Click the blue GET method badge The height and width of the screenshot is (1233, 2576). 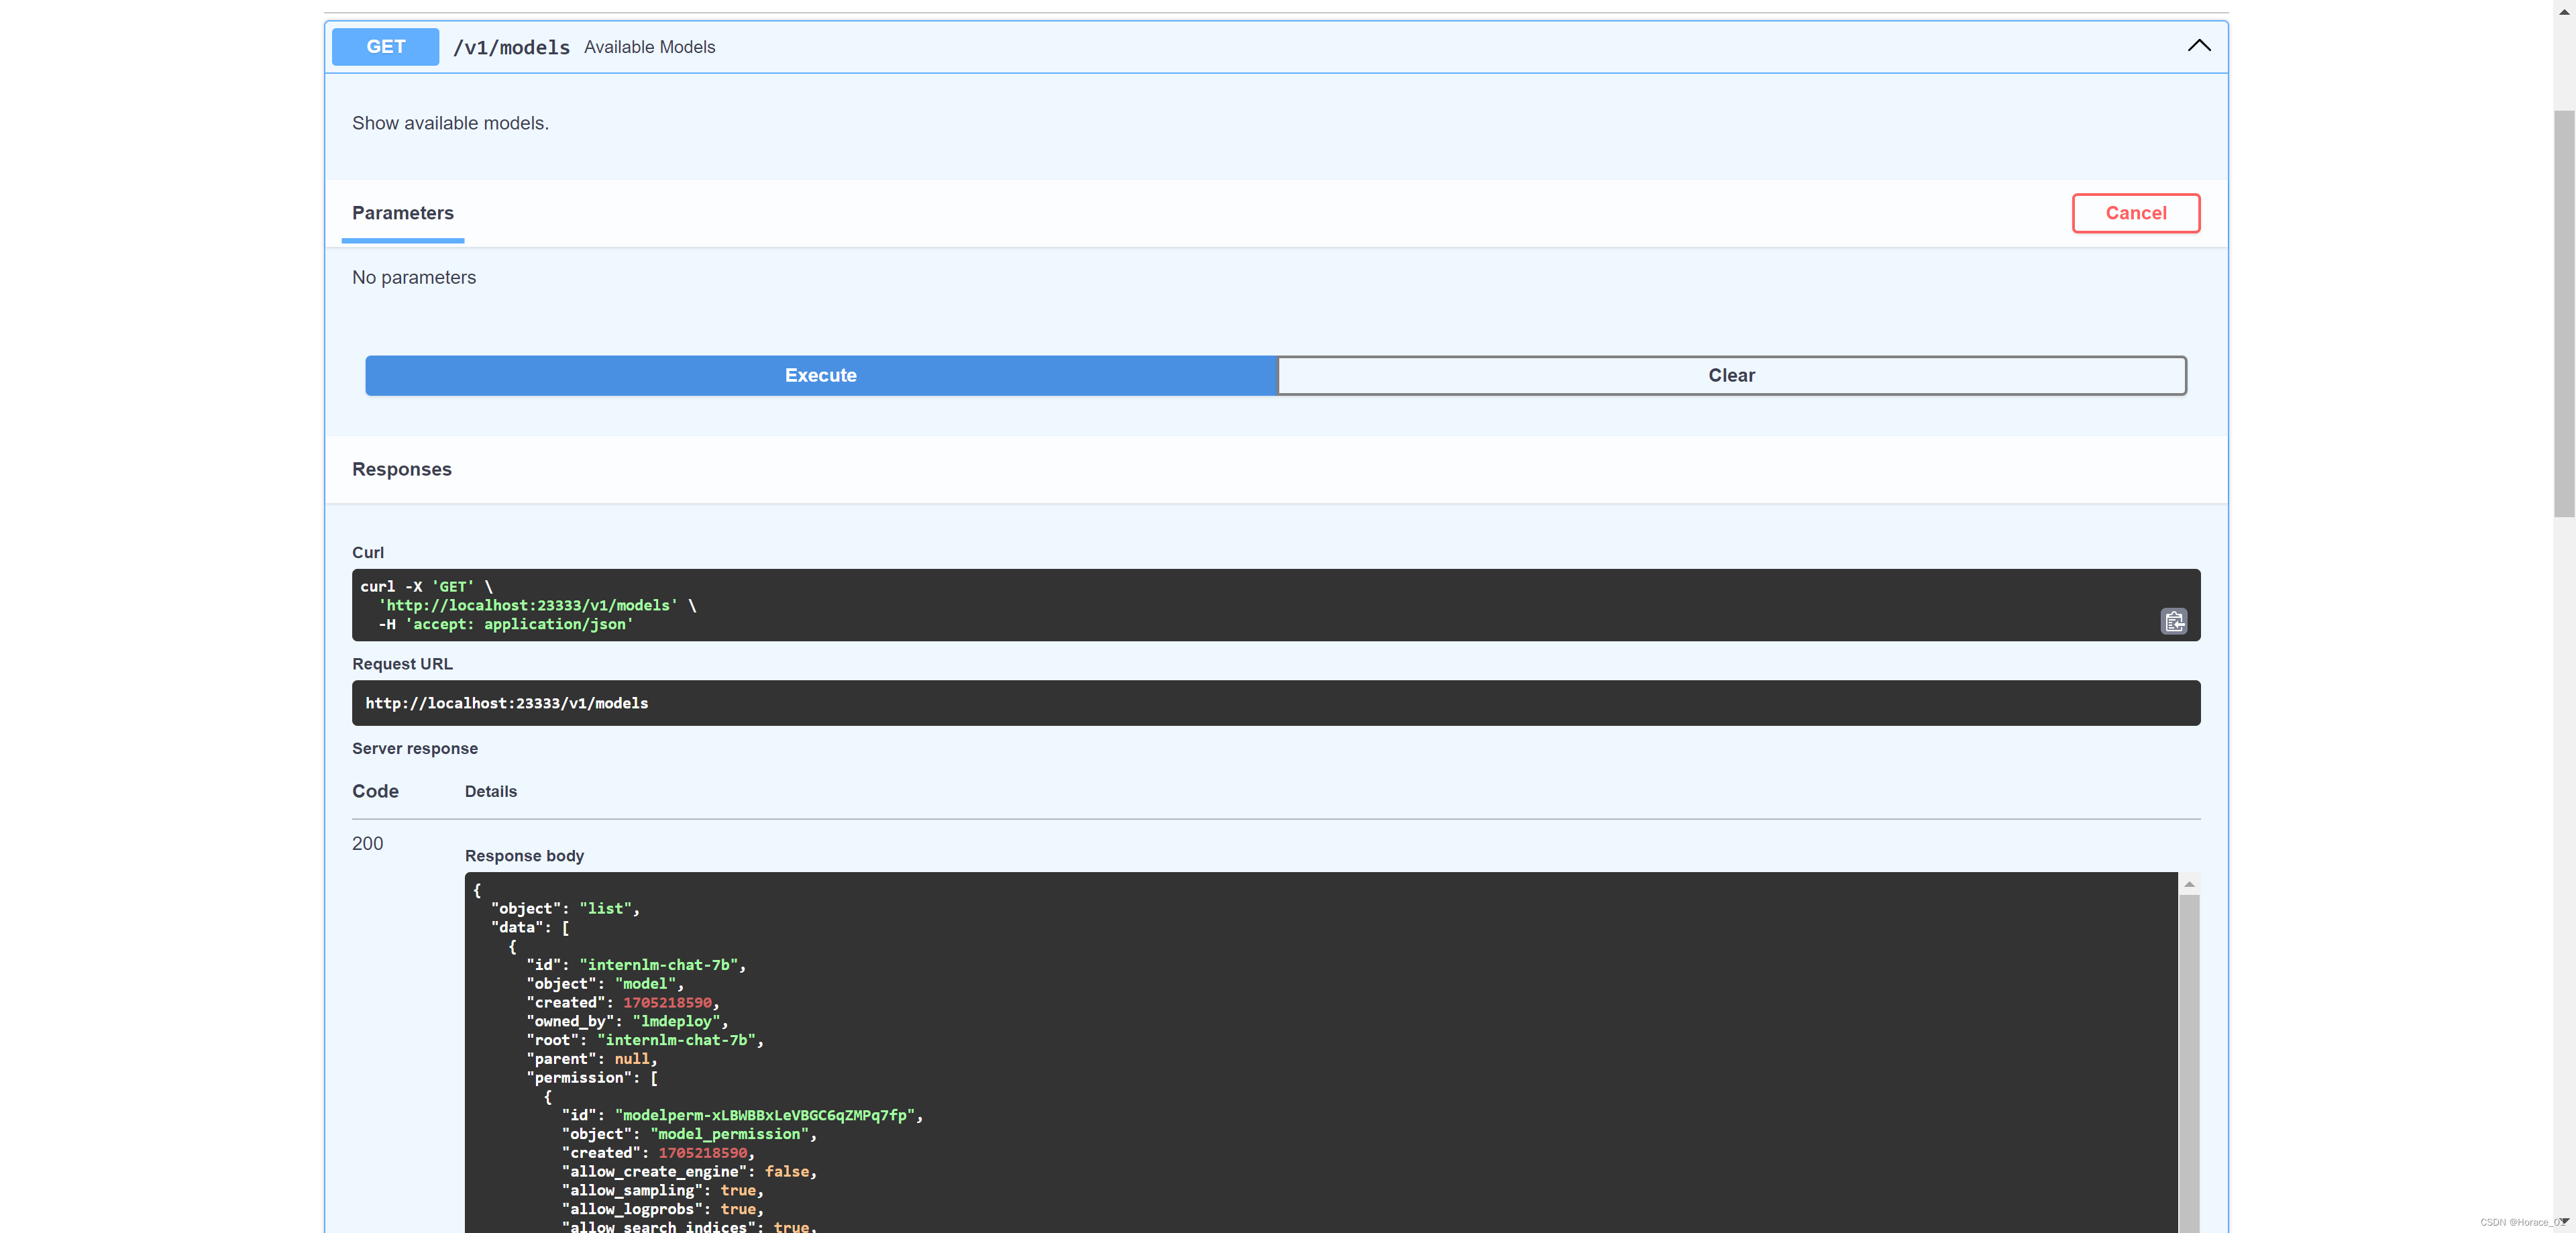pyautogui.click(x=385, y=47)
